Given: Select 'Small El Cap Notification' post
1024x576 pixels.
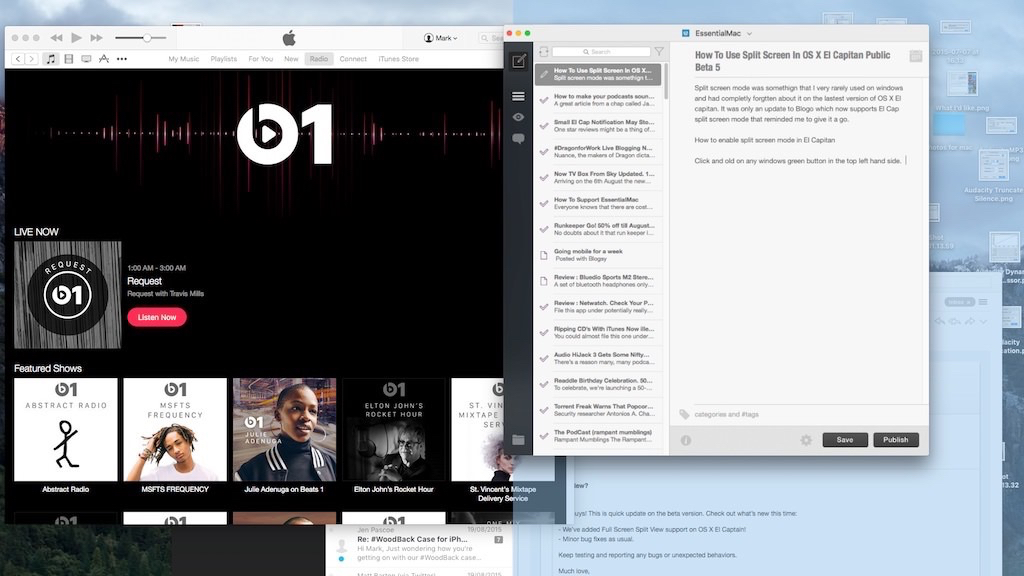Looking at the screenshot, I should point(598,126).
